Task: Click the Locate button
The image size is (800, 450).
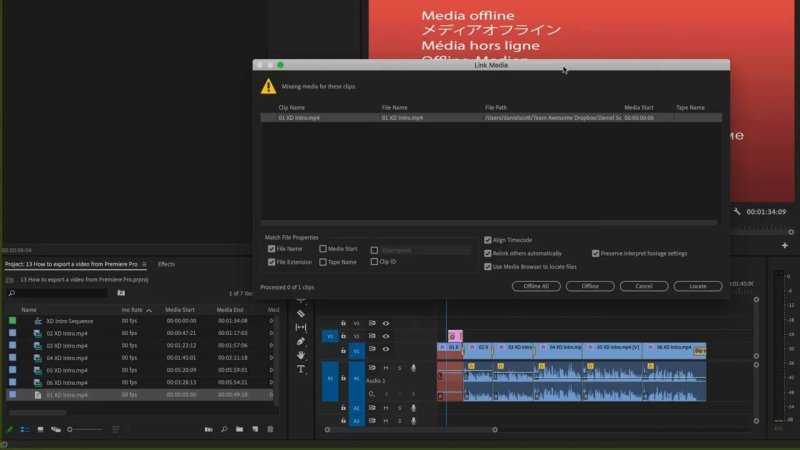Action: (697, 286)
